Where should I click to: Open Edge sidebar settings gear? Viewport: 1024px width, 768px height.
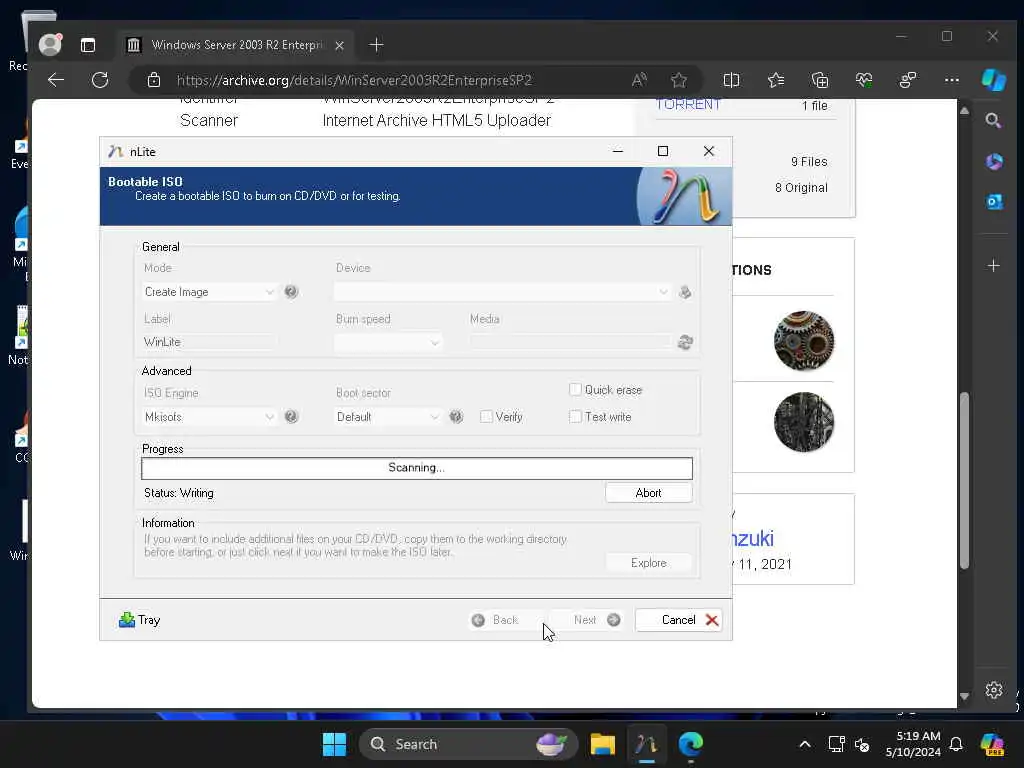(x=994, y=690)
